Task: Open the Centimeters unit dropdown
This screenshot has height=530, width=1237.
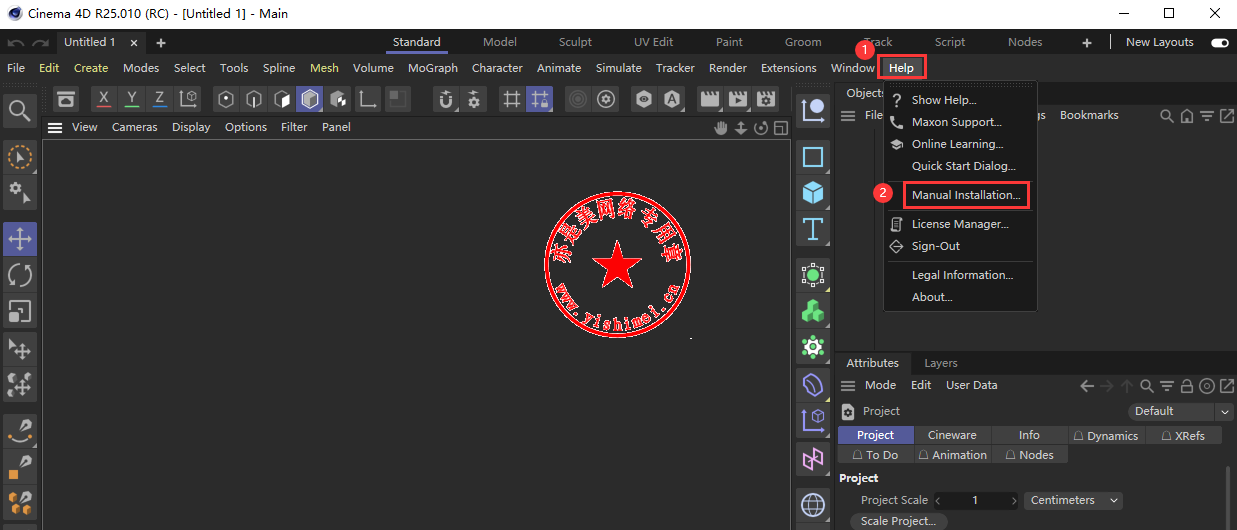Action: [x=1073, y=500]
